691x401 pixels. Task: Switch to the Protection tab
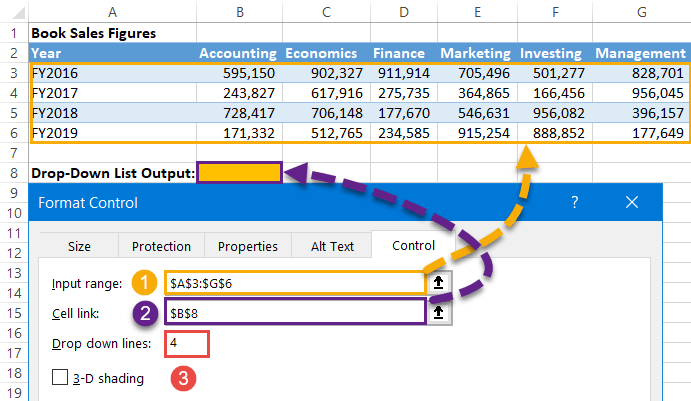pyautogui.click(x=161, y=246)
